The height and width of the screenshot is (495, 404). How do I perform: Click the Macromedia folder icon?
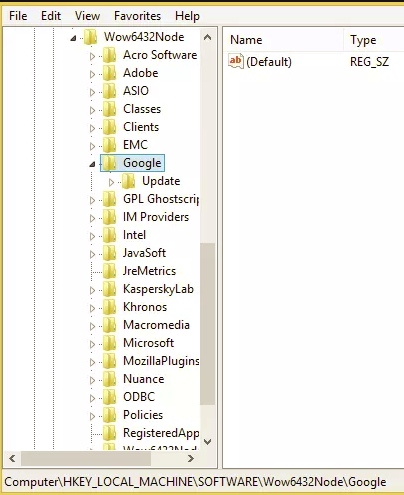[x=109, y=325]
